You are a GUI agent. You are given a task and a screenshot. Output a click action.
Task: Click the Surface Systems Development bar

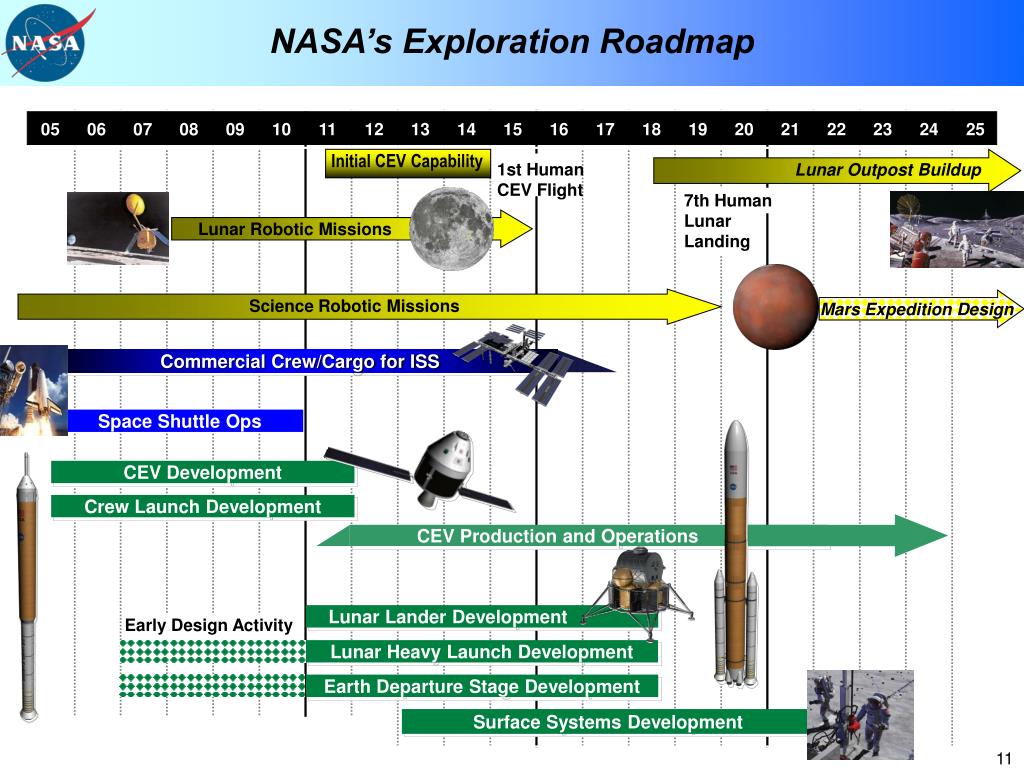605,722
